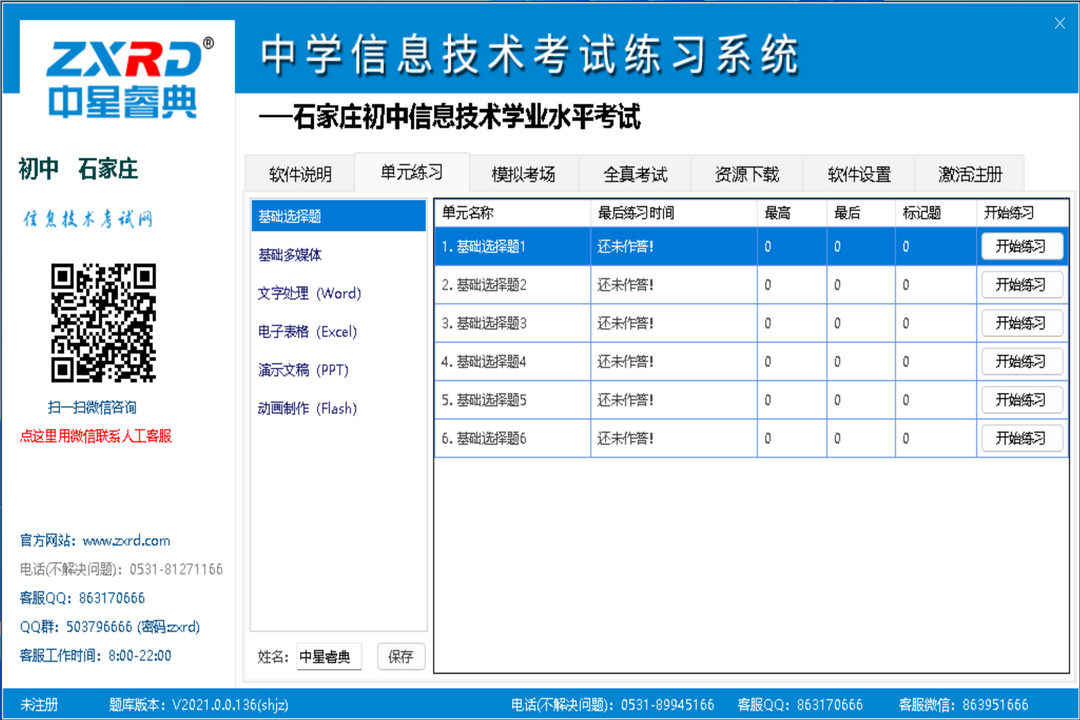Save the name with 保存 button

[400, 657]
